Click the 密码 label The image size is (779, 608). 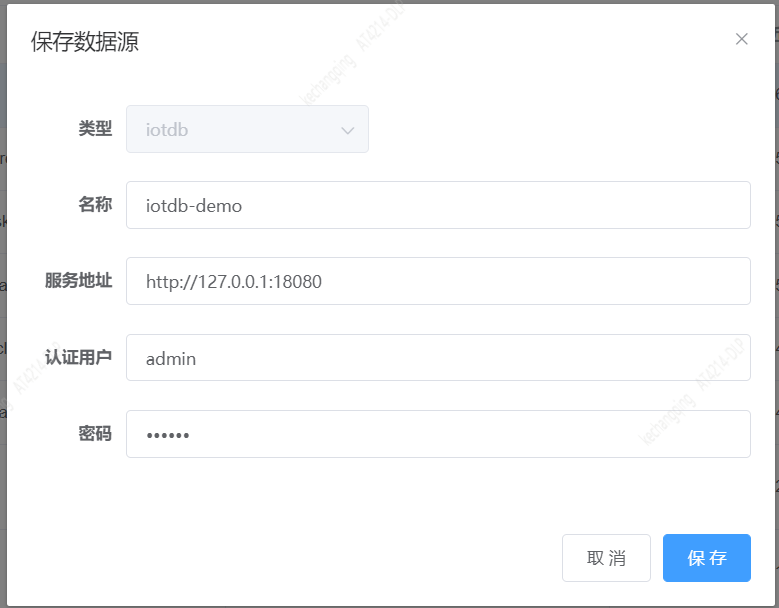[x=95, y=434]
